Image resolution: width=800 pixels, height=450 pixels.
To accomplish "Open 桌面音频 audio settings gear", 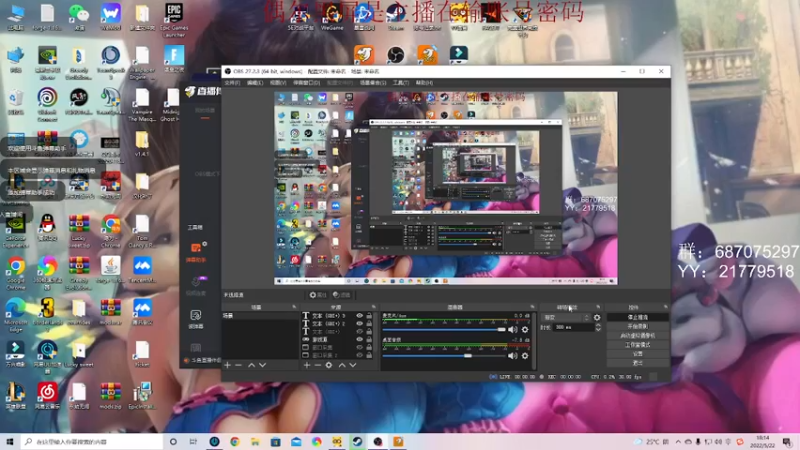I will pos(525,356).
